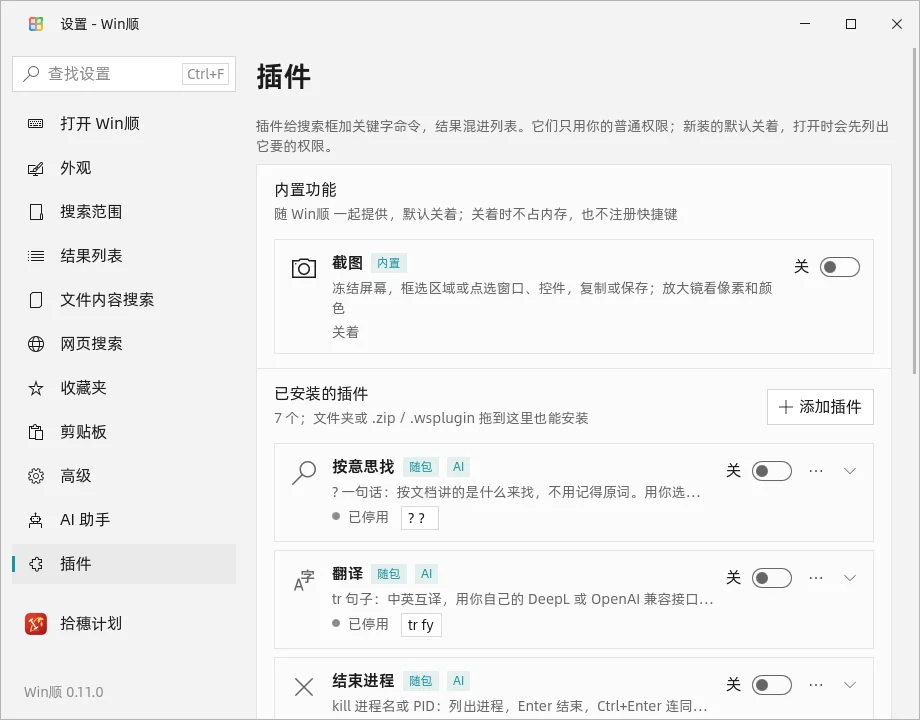The height and width of the screenshot is (720, 920).
Task: Open 文件内容搜索 settings
Action: pos(124,300)
